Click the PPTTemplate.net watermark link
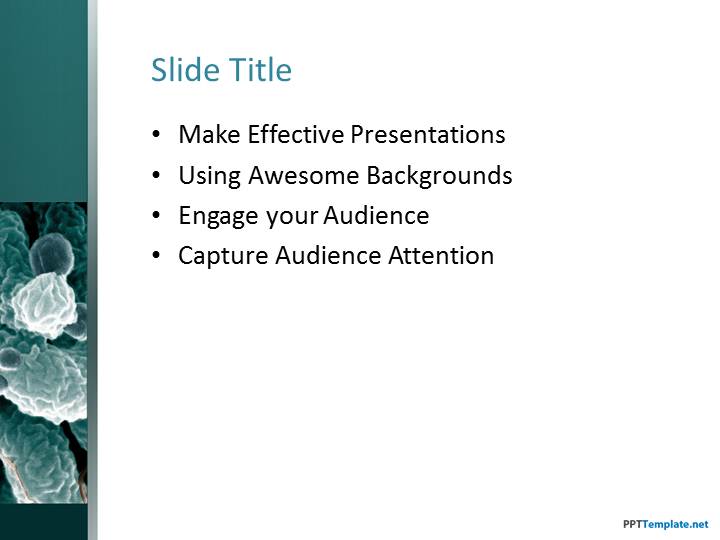 (665, 524)
